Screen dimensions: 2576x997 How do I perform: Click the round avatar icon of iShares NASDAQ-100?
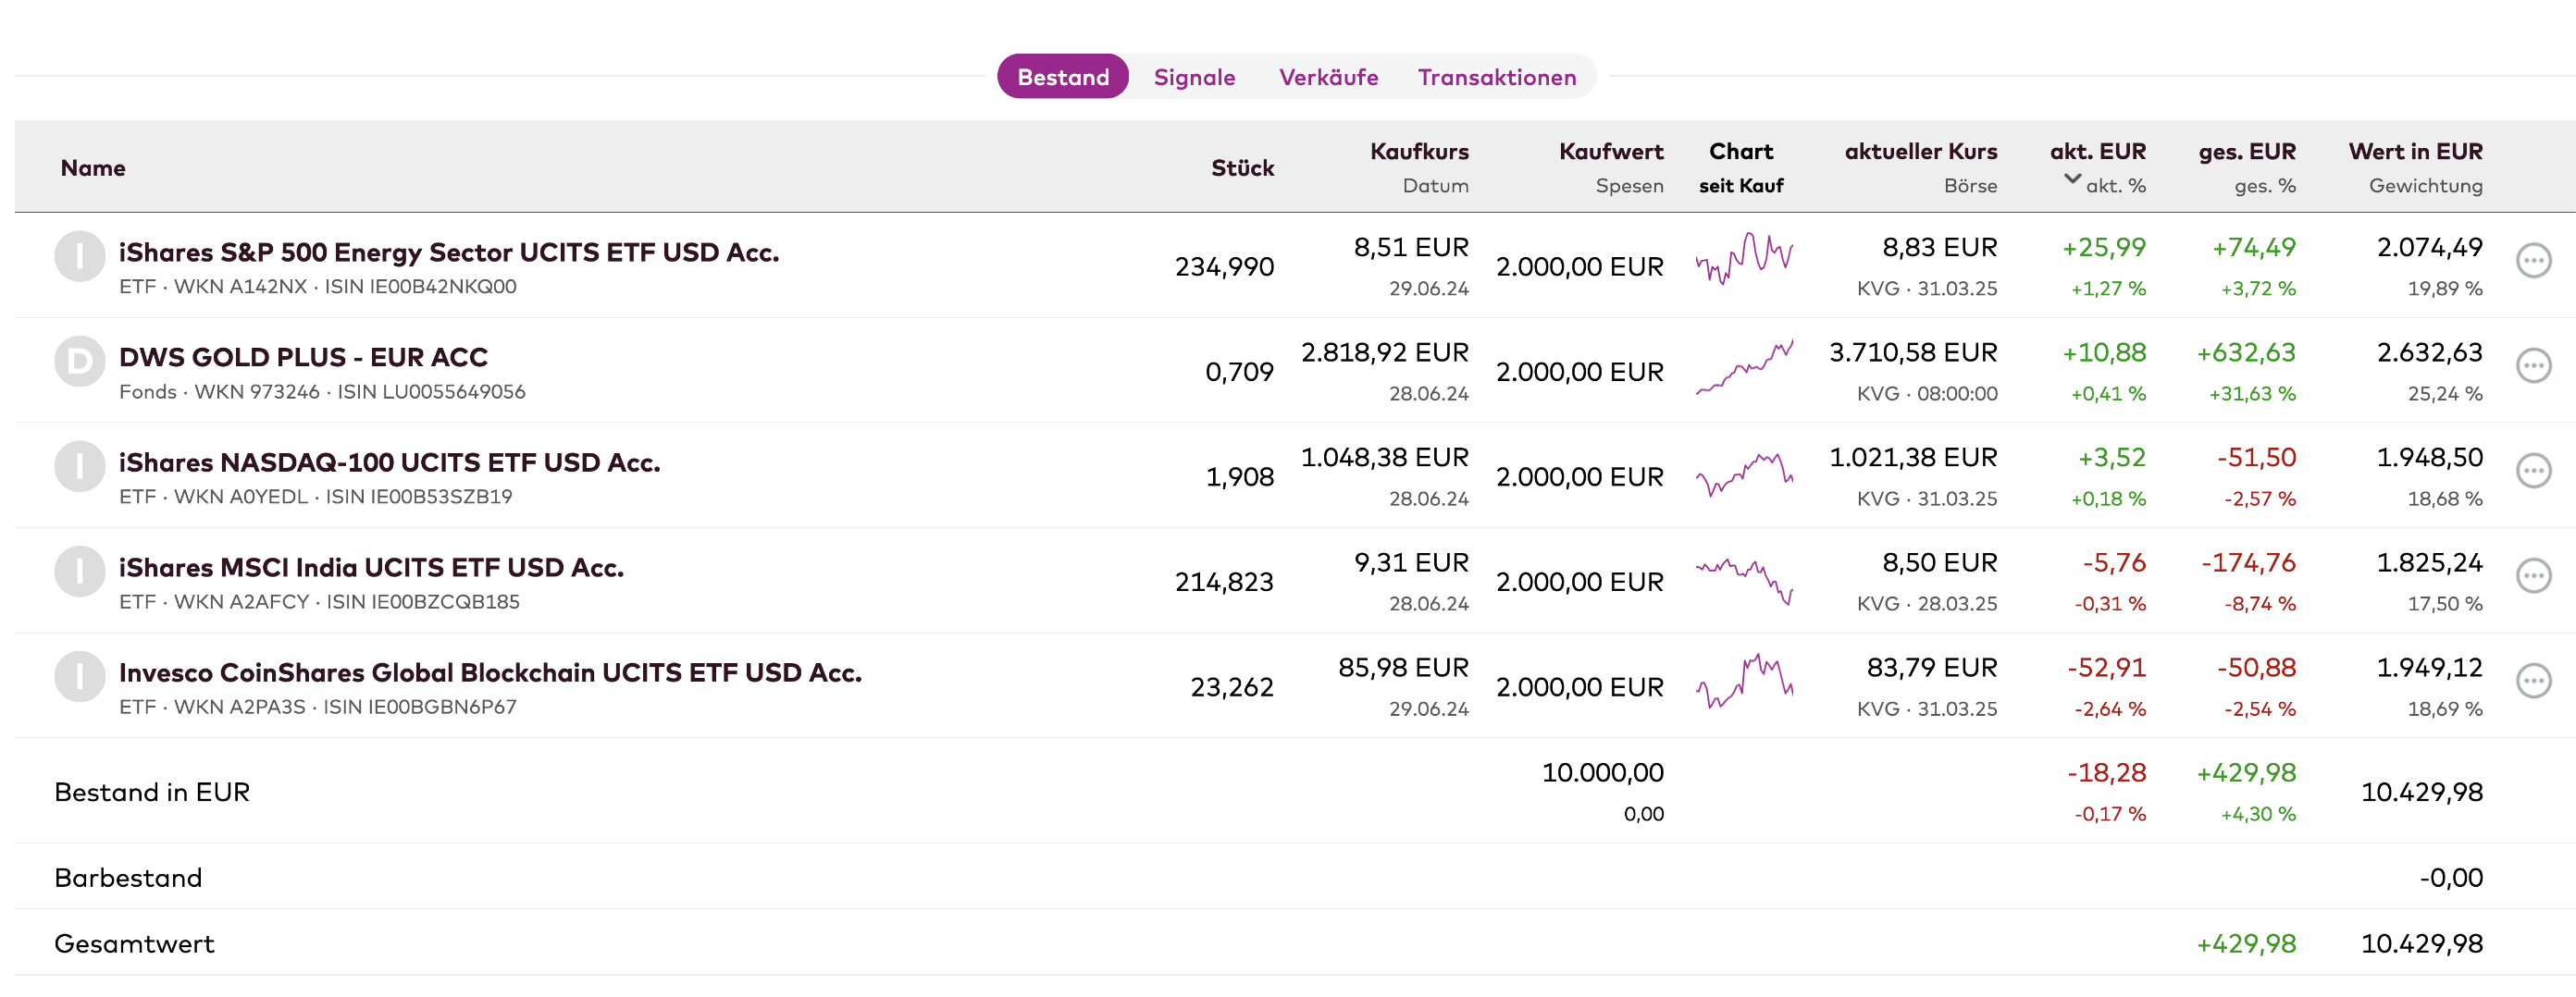coord(79,467)
